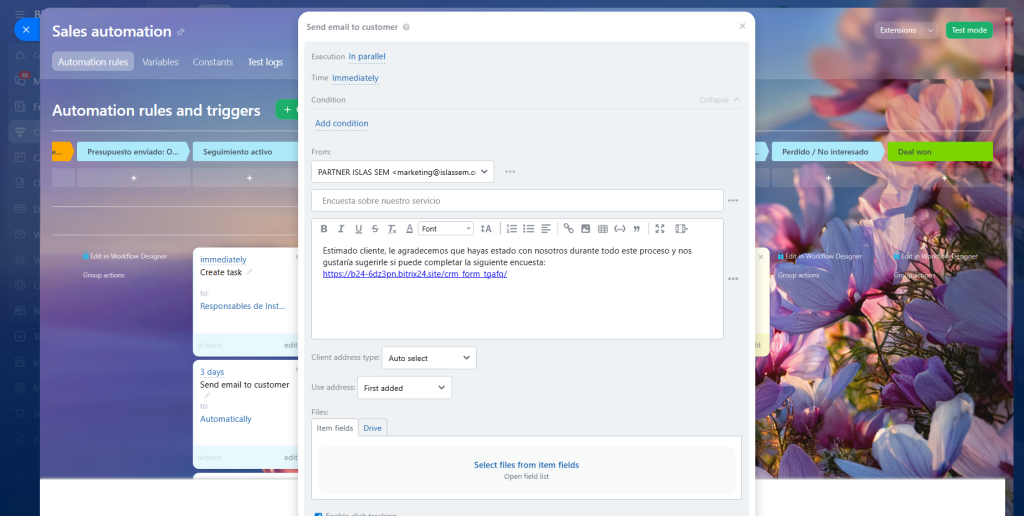Switch to the Drive files tab
Image resolution: width=1024 pixels, height=516 pixels.
tap(372, 428)
